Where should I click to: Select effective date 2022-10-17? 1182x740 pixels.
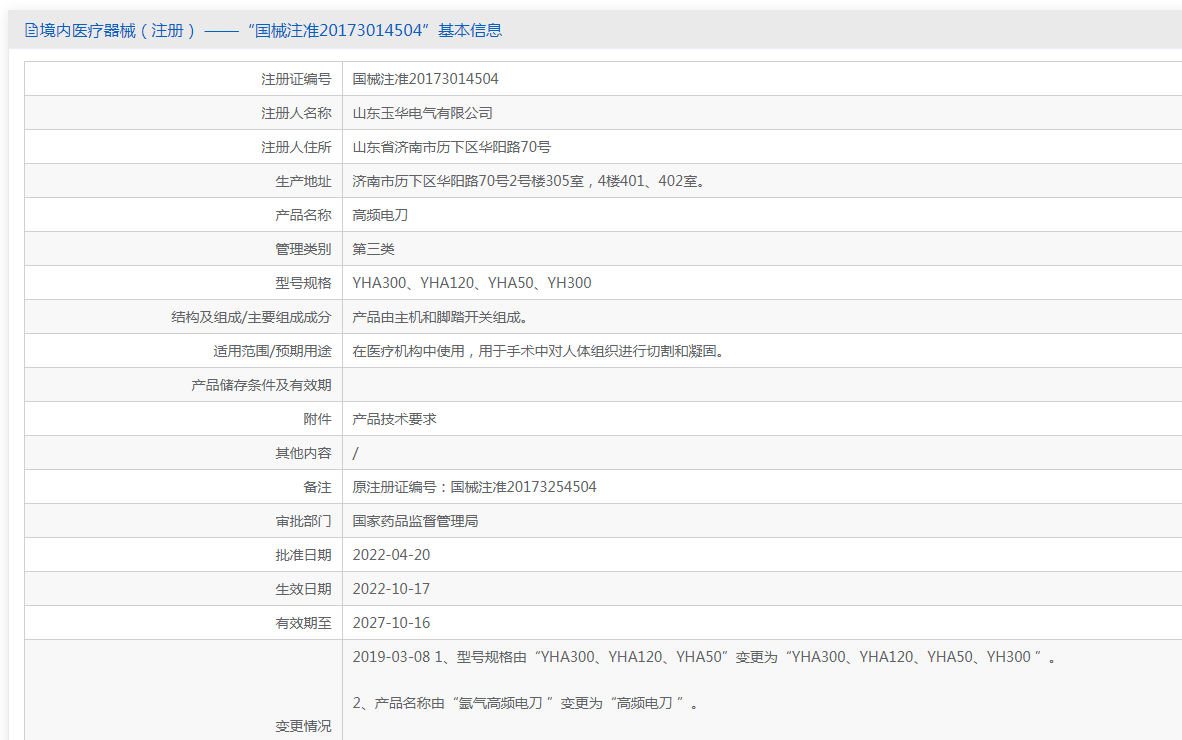click(x=391, y=589)
